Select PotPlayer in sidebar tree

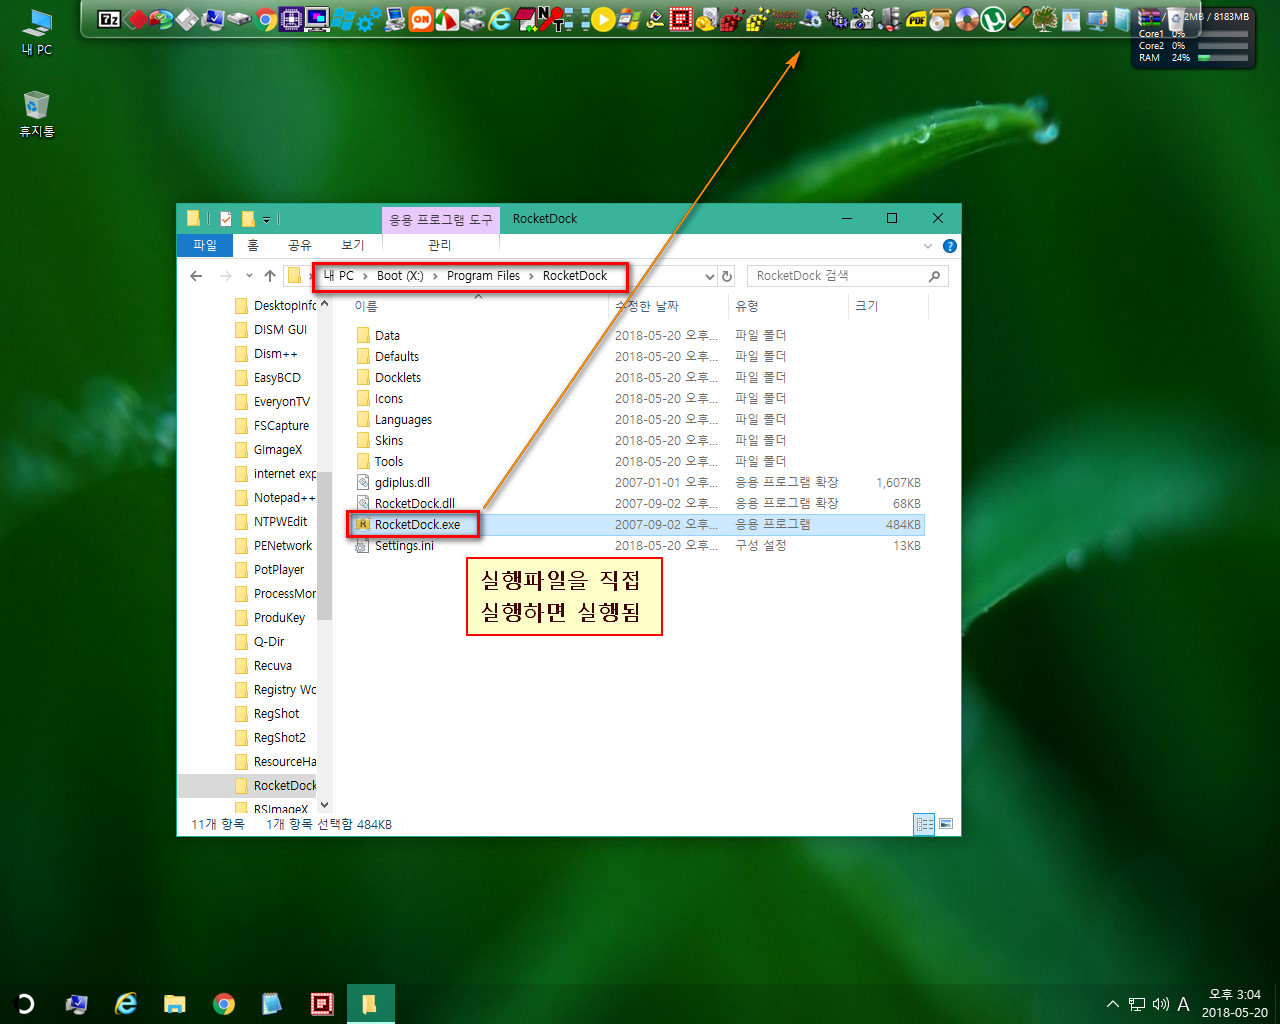(278, 569)
